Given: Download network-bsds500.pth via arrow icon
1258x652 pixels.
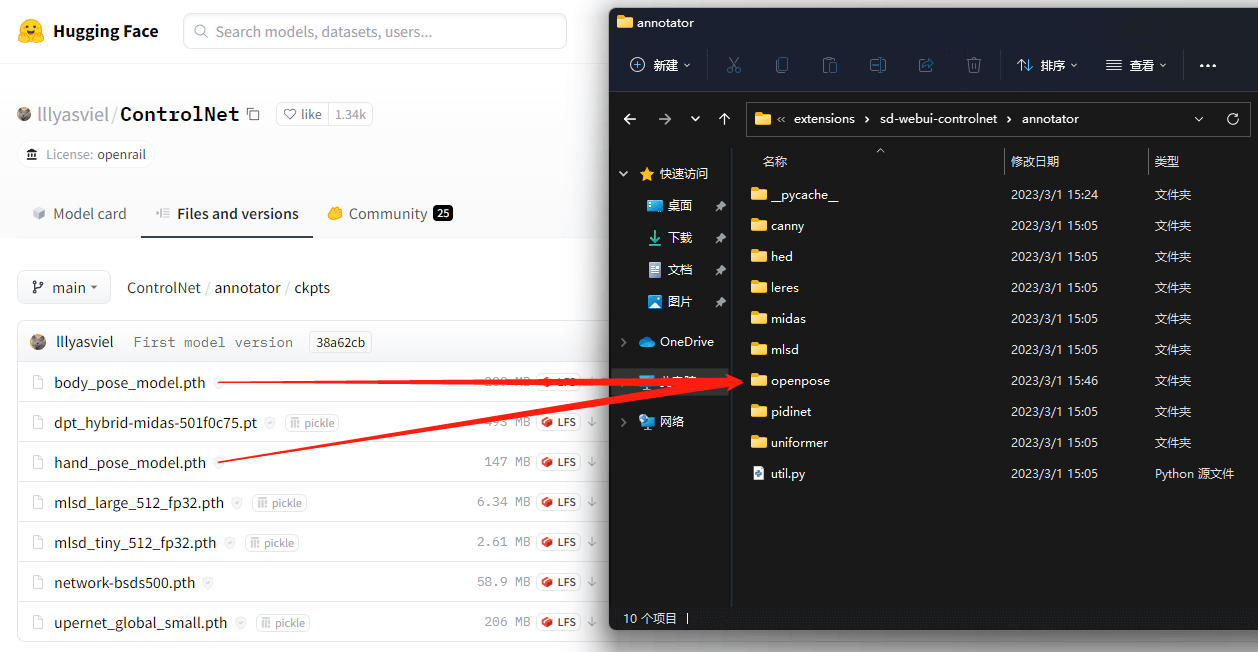Looking at the screenshot, I should [x=592, y=582].
